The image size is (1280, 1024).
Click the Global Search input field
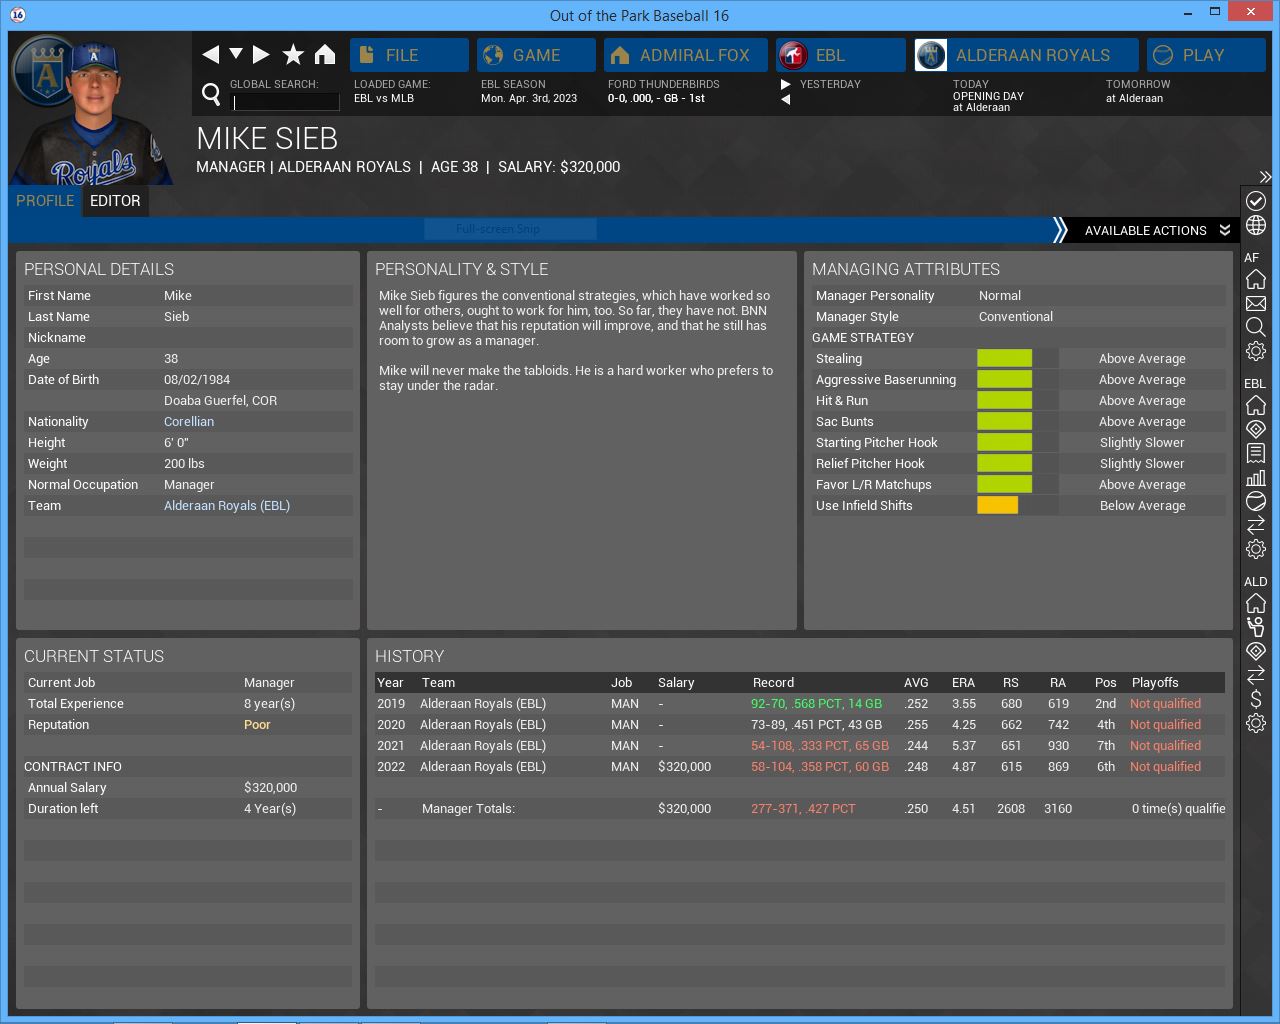point(286,102)
